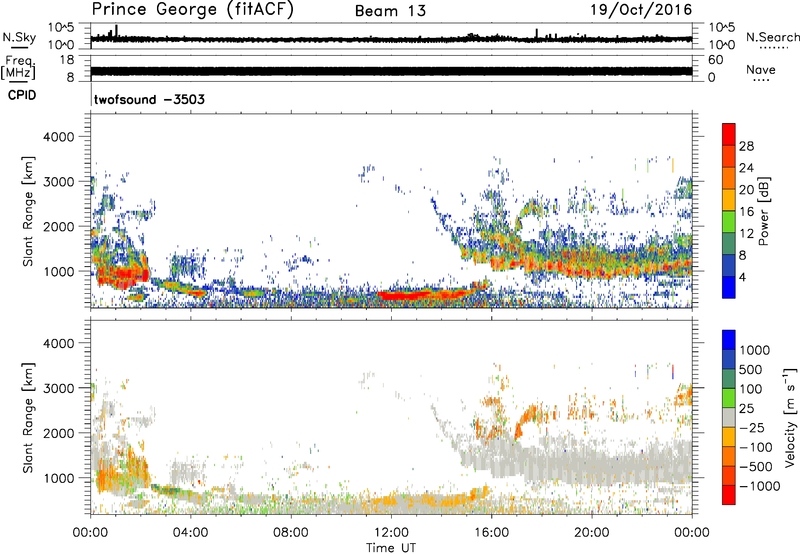Click the 3000 tick of power panel range axis
This screenshot has width=800, height=554.
[58, 182]
